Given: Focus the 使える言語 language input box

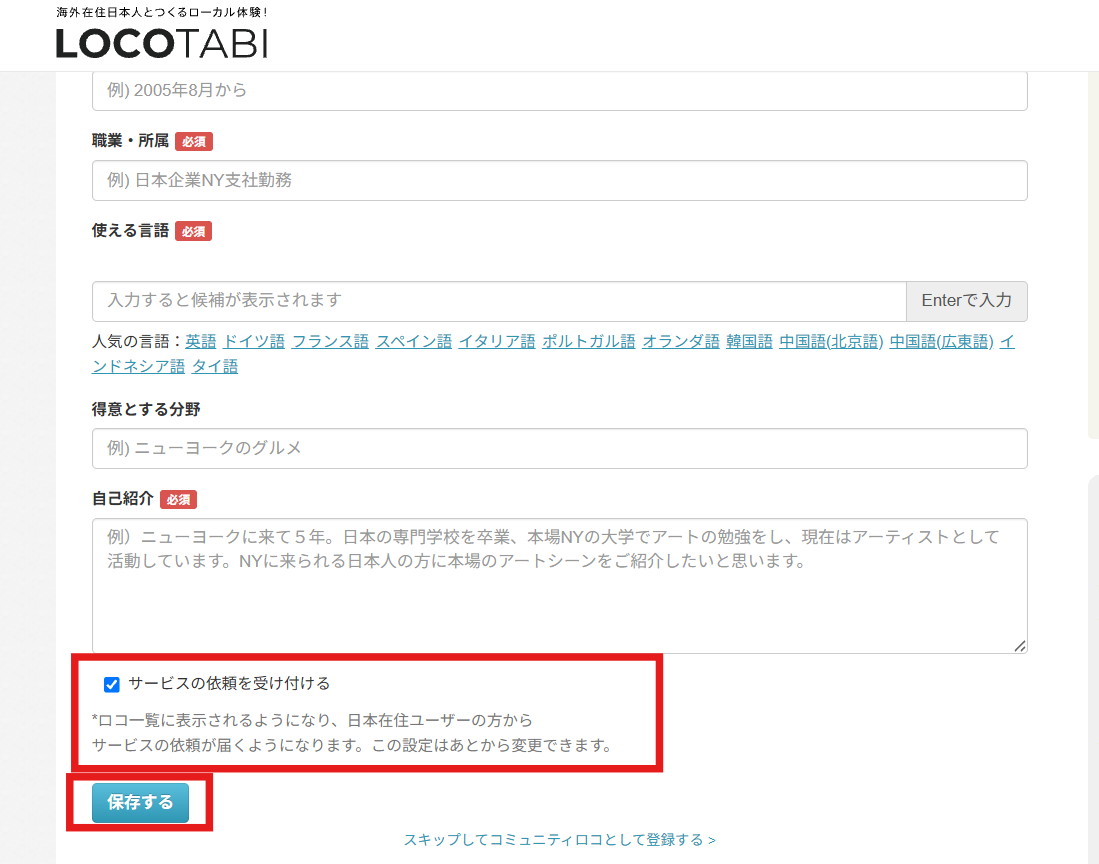Looking at the screenshot, I should [x=499, y=301].
